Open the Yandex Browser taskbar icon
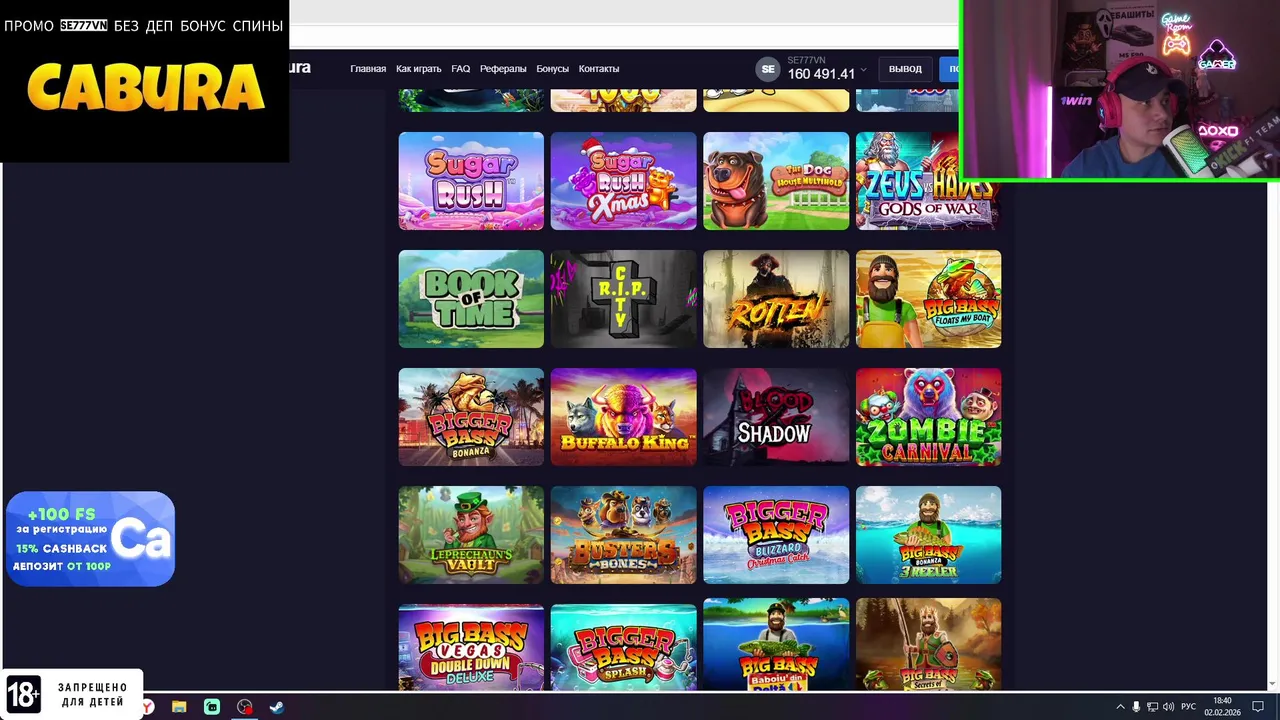The width and height of the screenshot is (1280, 720). (148, 707)
